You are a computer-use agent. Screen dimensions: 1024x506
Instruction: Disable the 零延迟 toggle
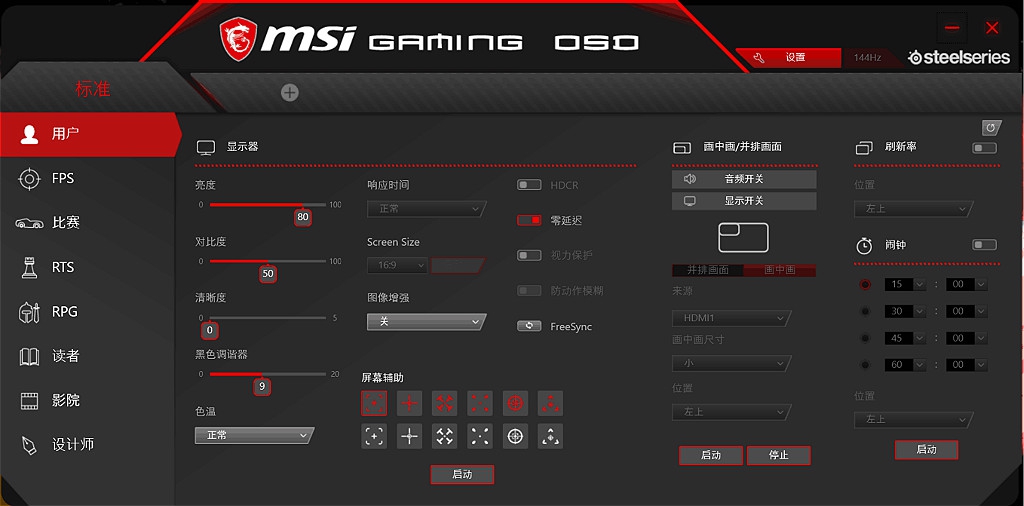(529, 221)
